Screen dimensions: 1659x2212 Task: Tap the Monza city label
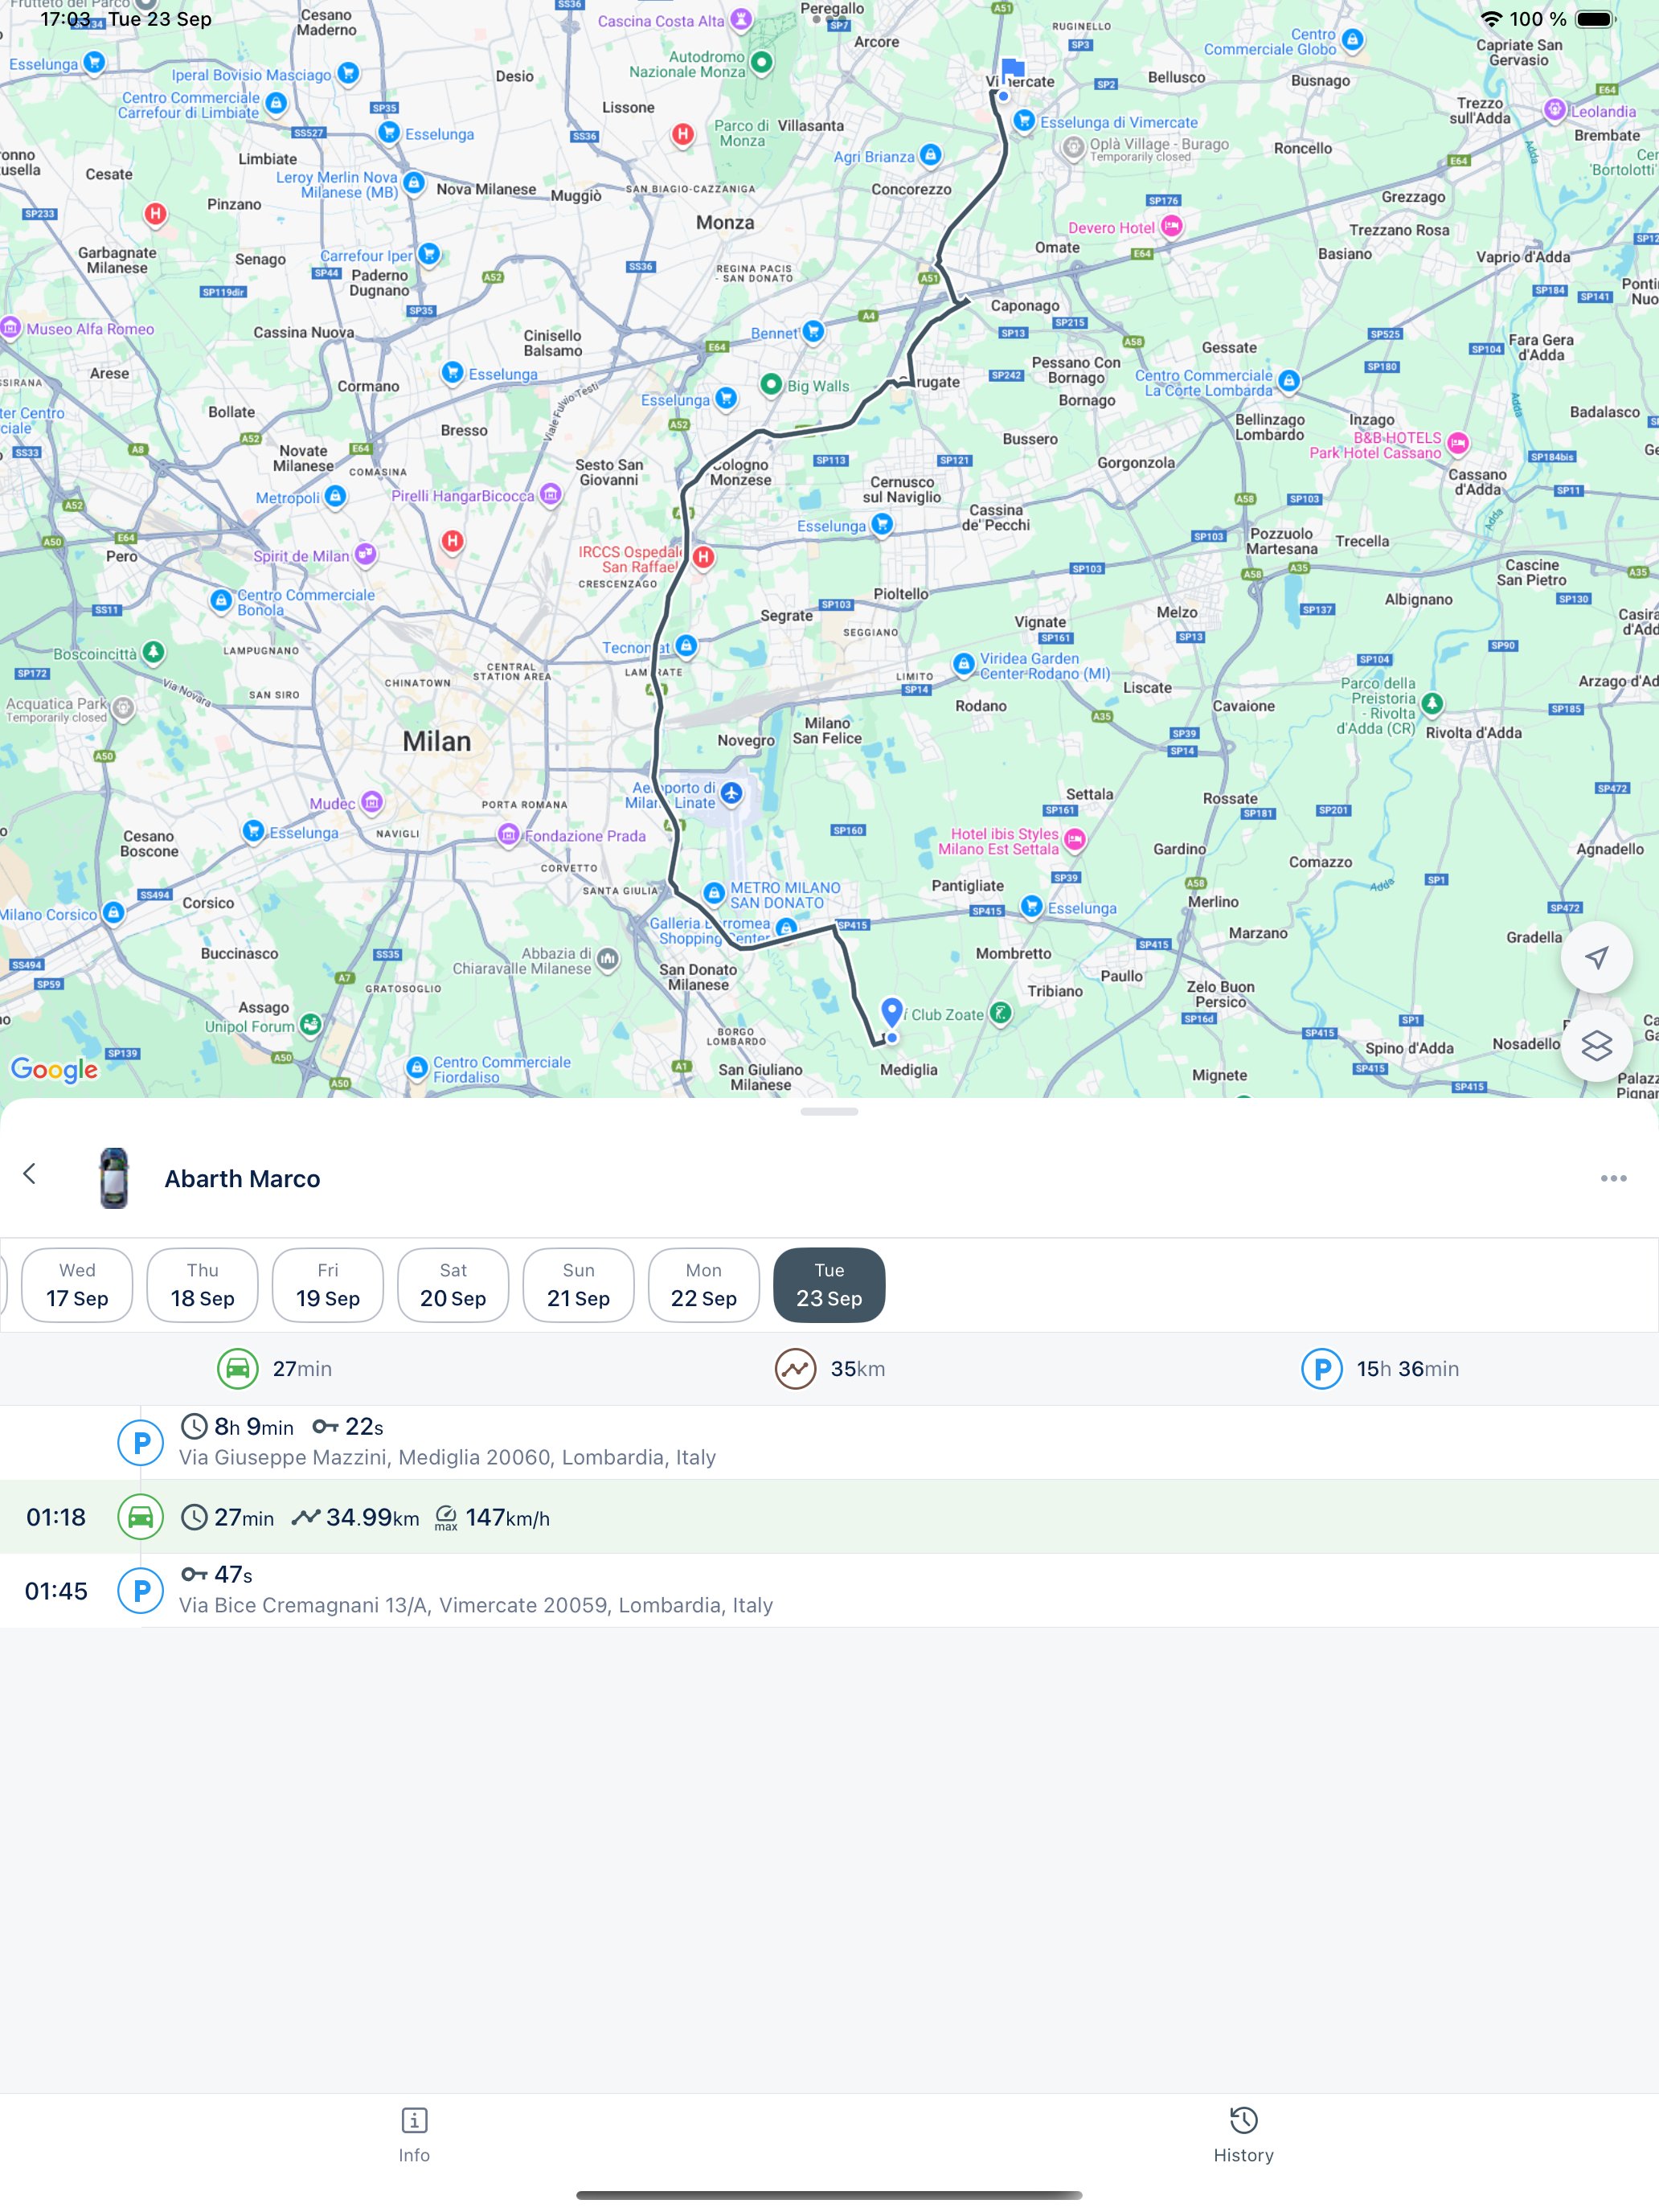[725, 222]
